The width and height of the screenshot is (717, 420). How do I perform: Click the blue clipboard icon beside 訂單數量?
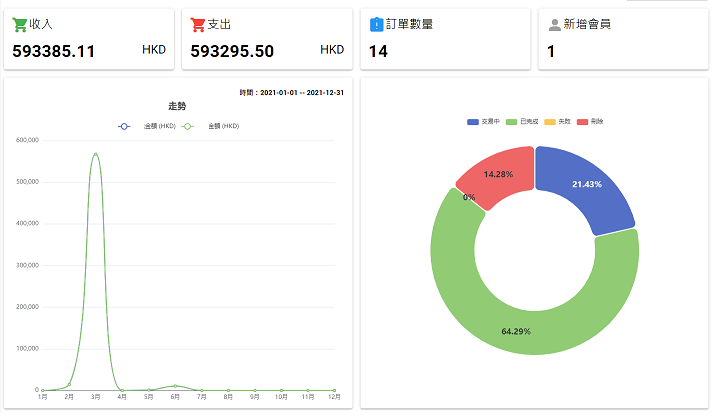coord(376,24)
